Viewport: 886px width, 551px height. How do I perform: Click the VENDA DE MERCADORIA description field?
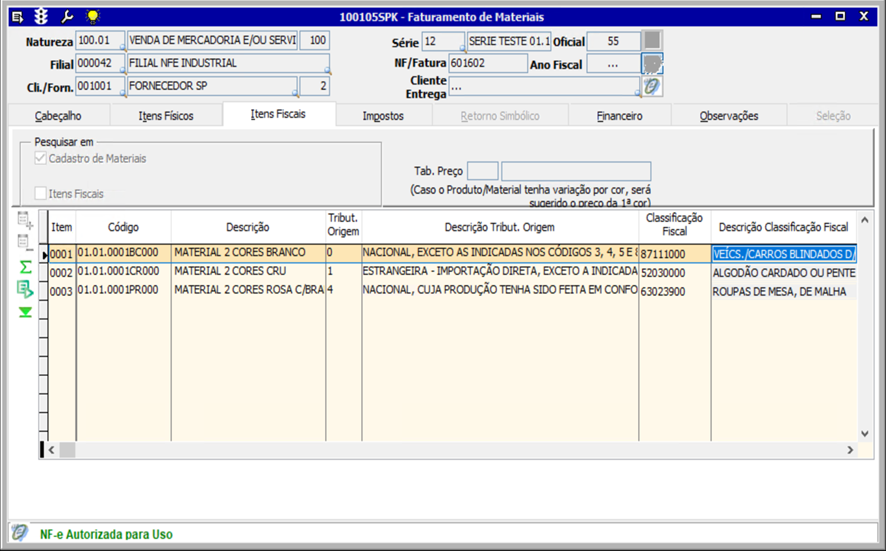click(x=212, y=41)
